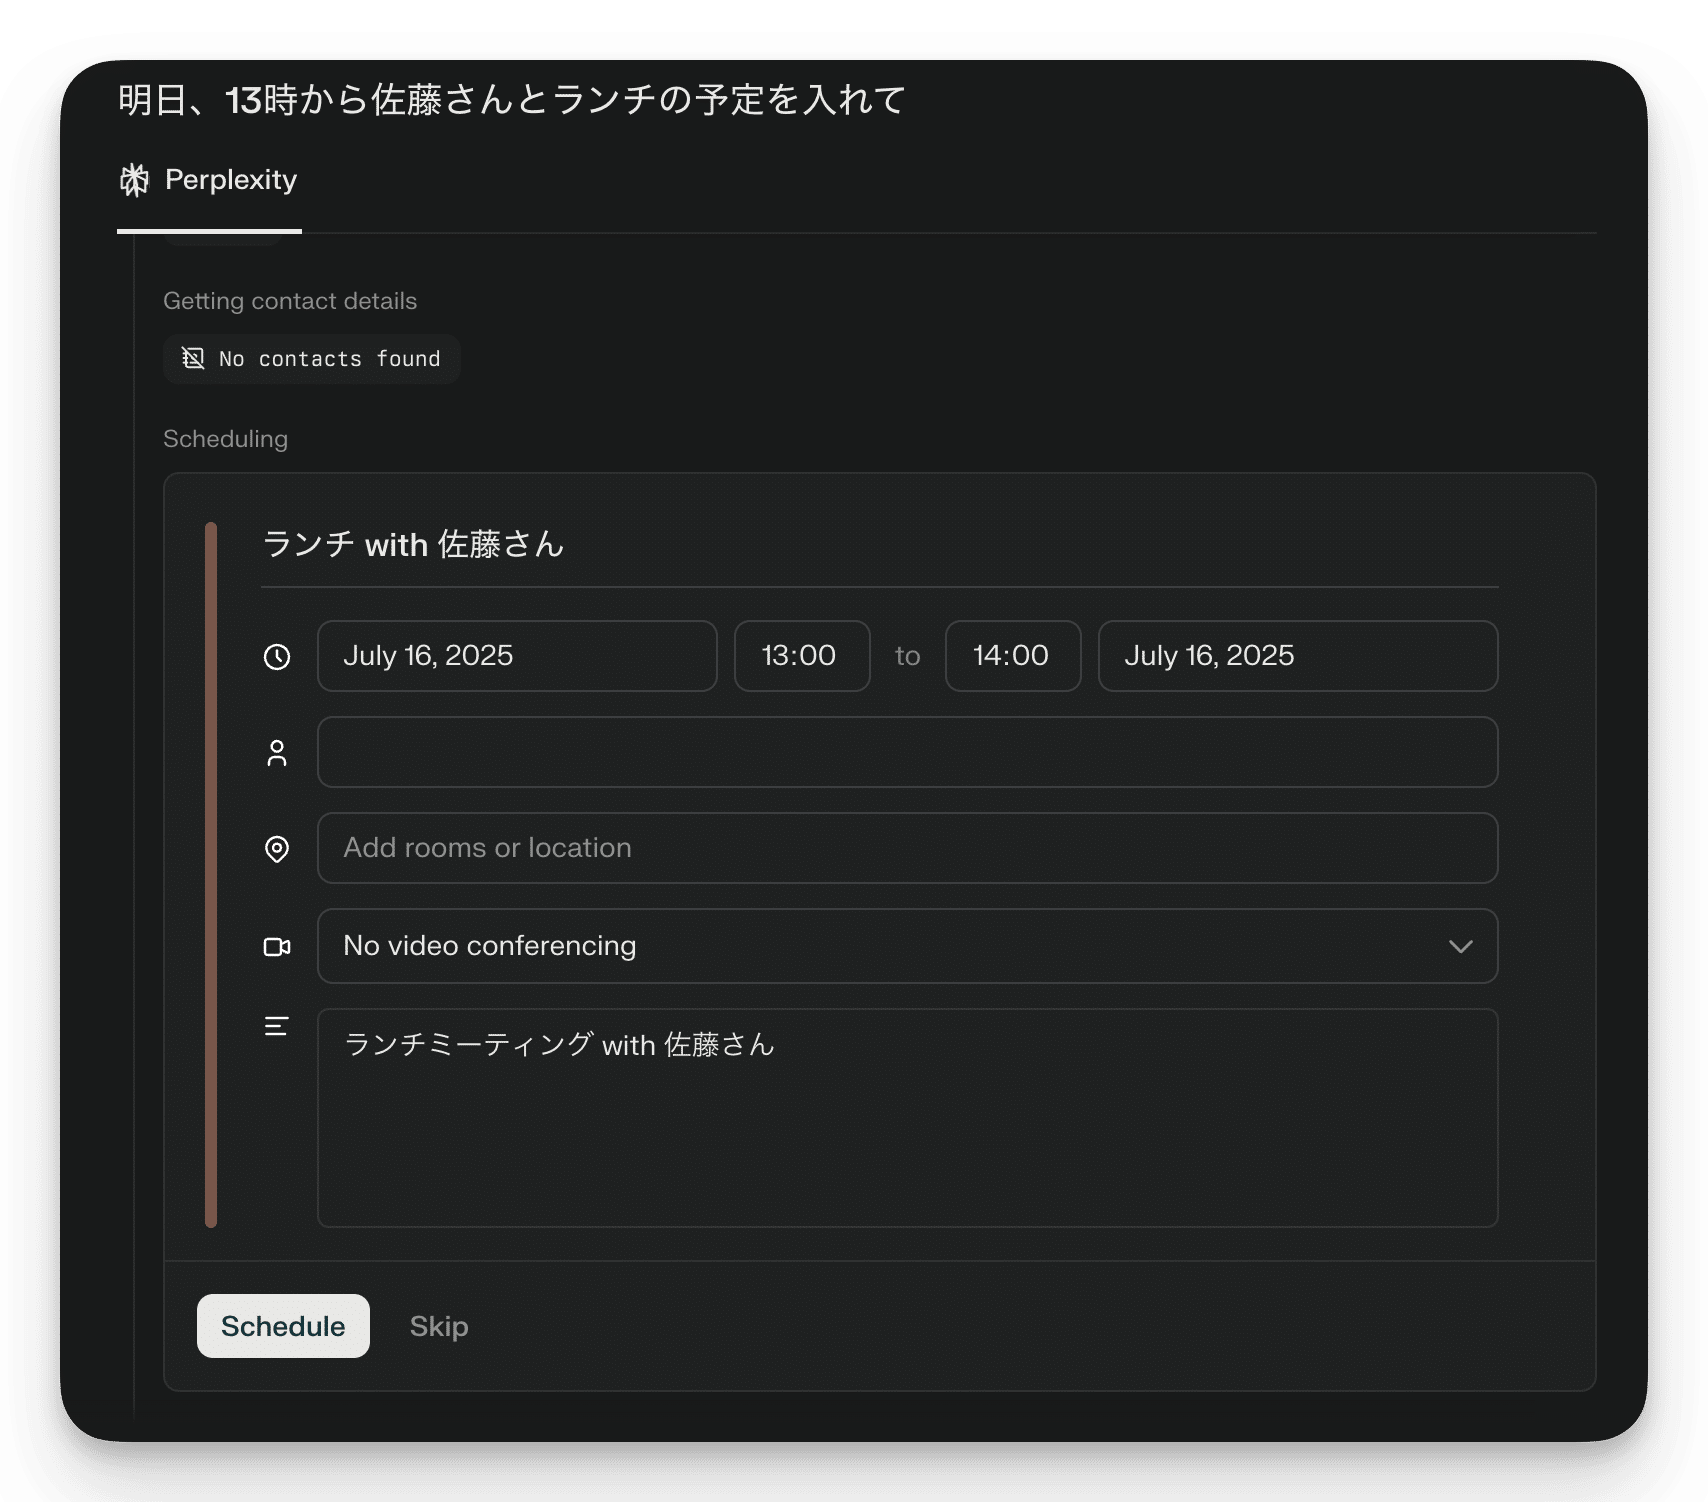Click the person attendees icon

[277, 753]
